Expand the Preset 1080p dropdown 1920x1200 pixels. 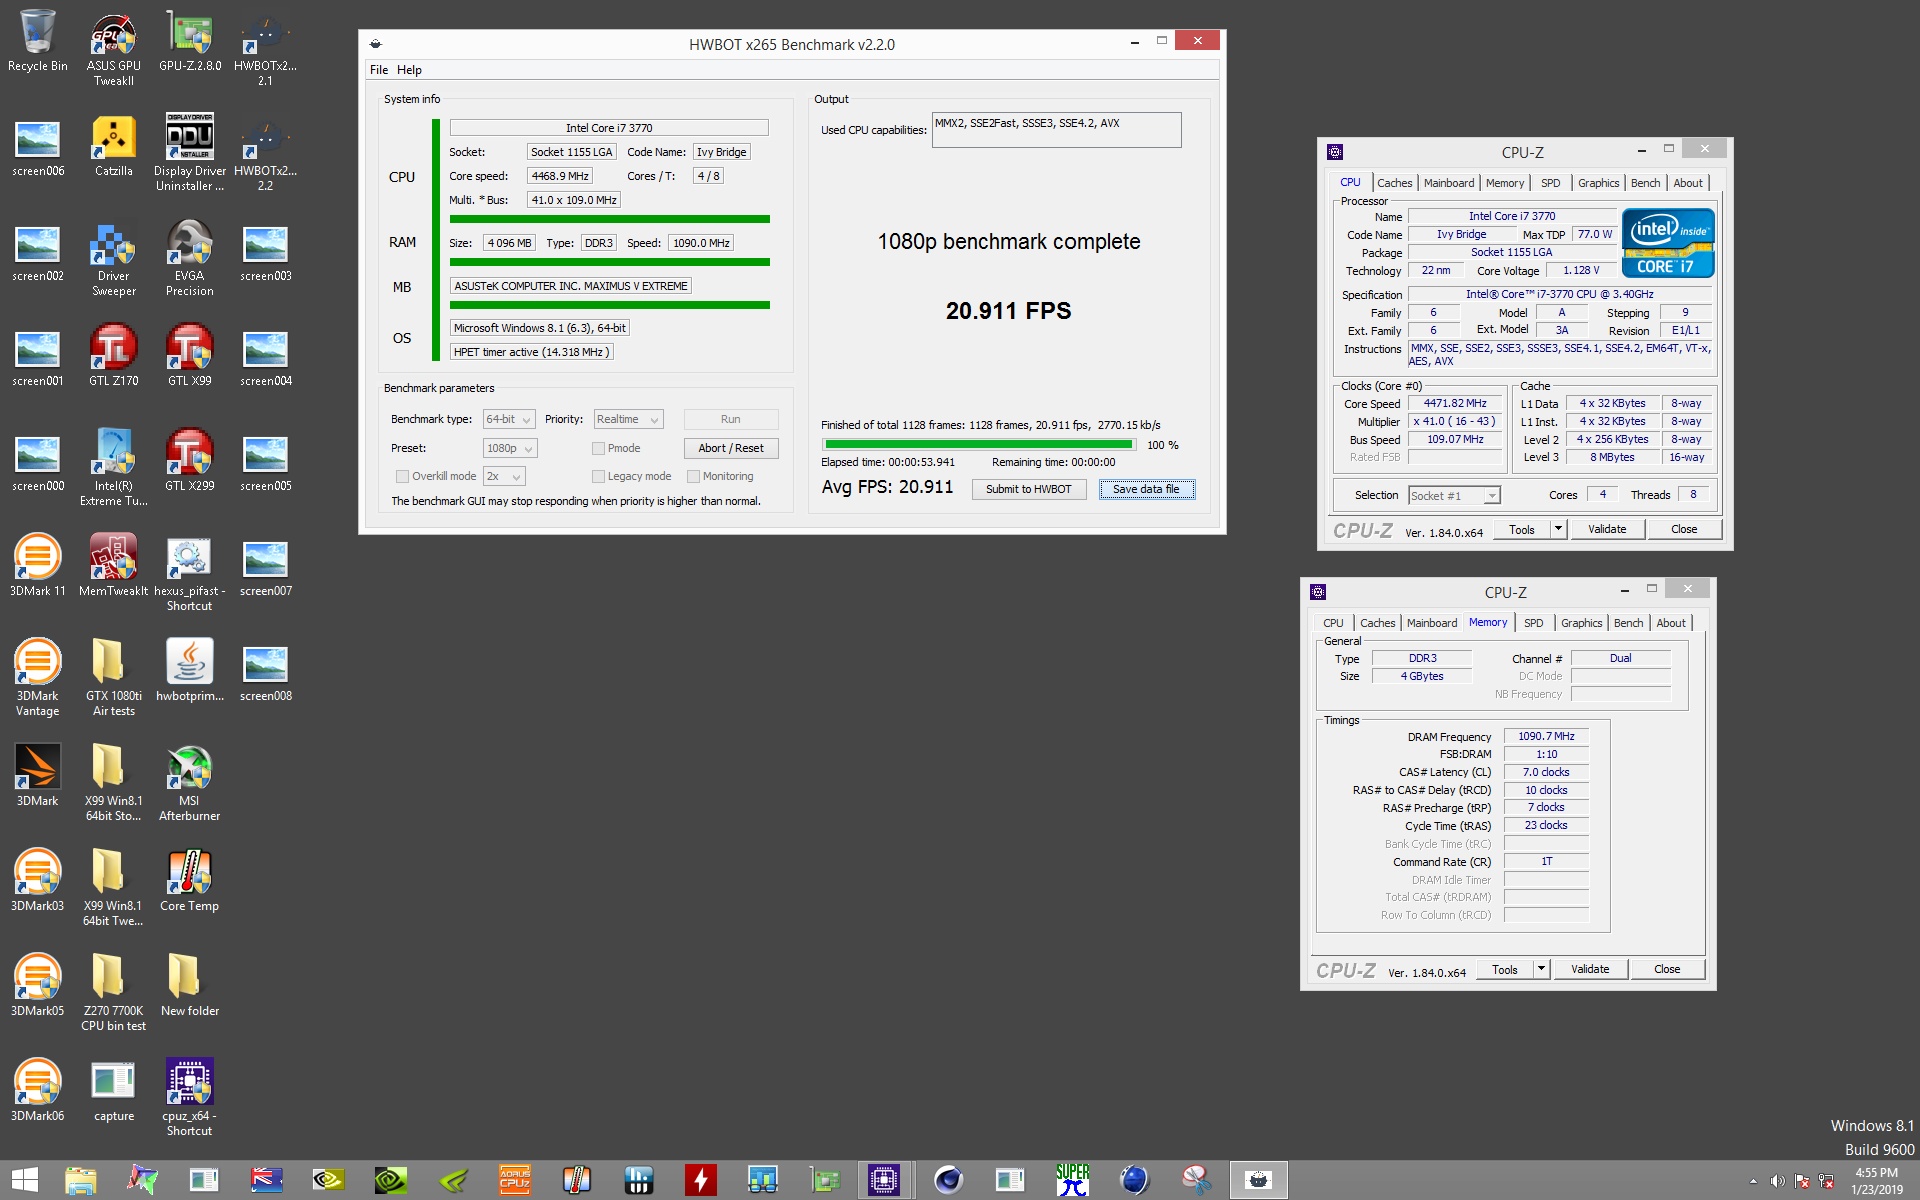[510, 449]
